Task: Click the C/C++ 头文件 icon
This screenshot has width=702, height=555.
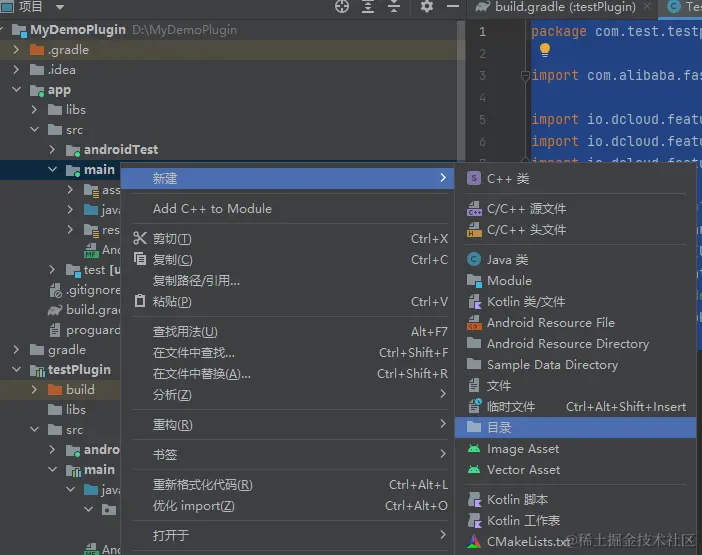Action: point(474,230)
